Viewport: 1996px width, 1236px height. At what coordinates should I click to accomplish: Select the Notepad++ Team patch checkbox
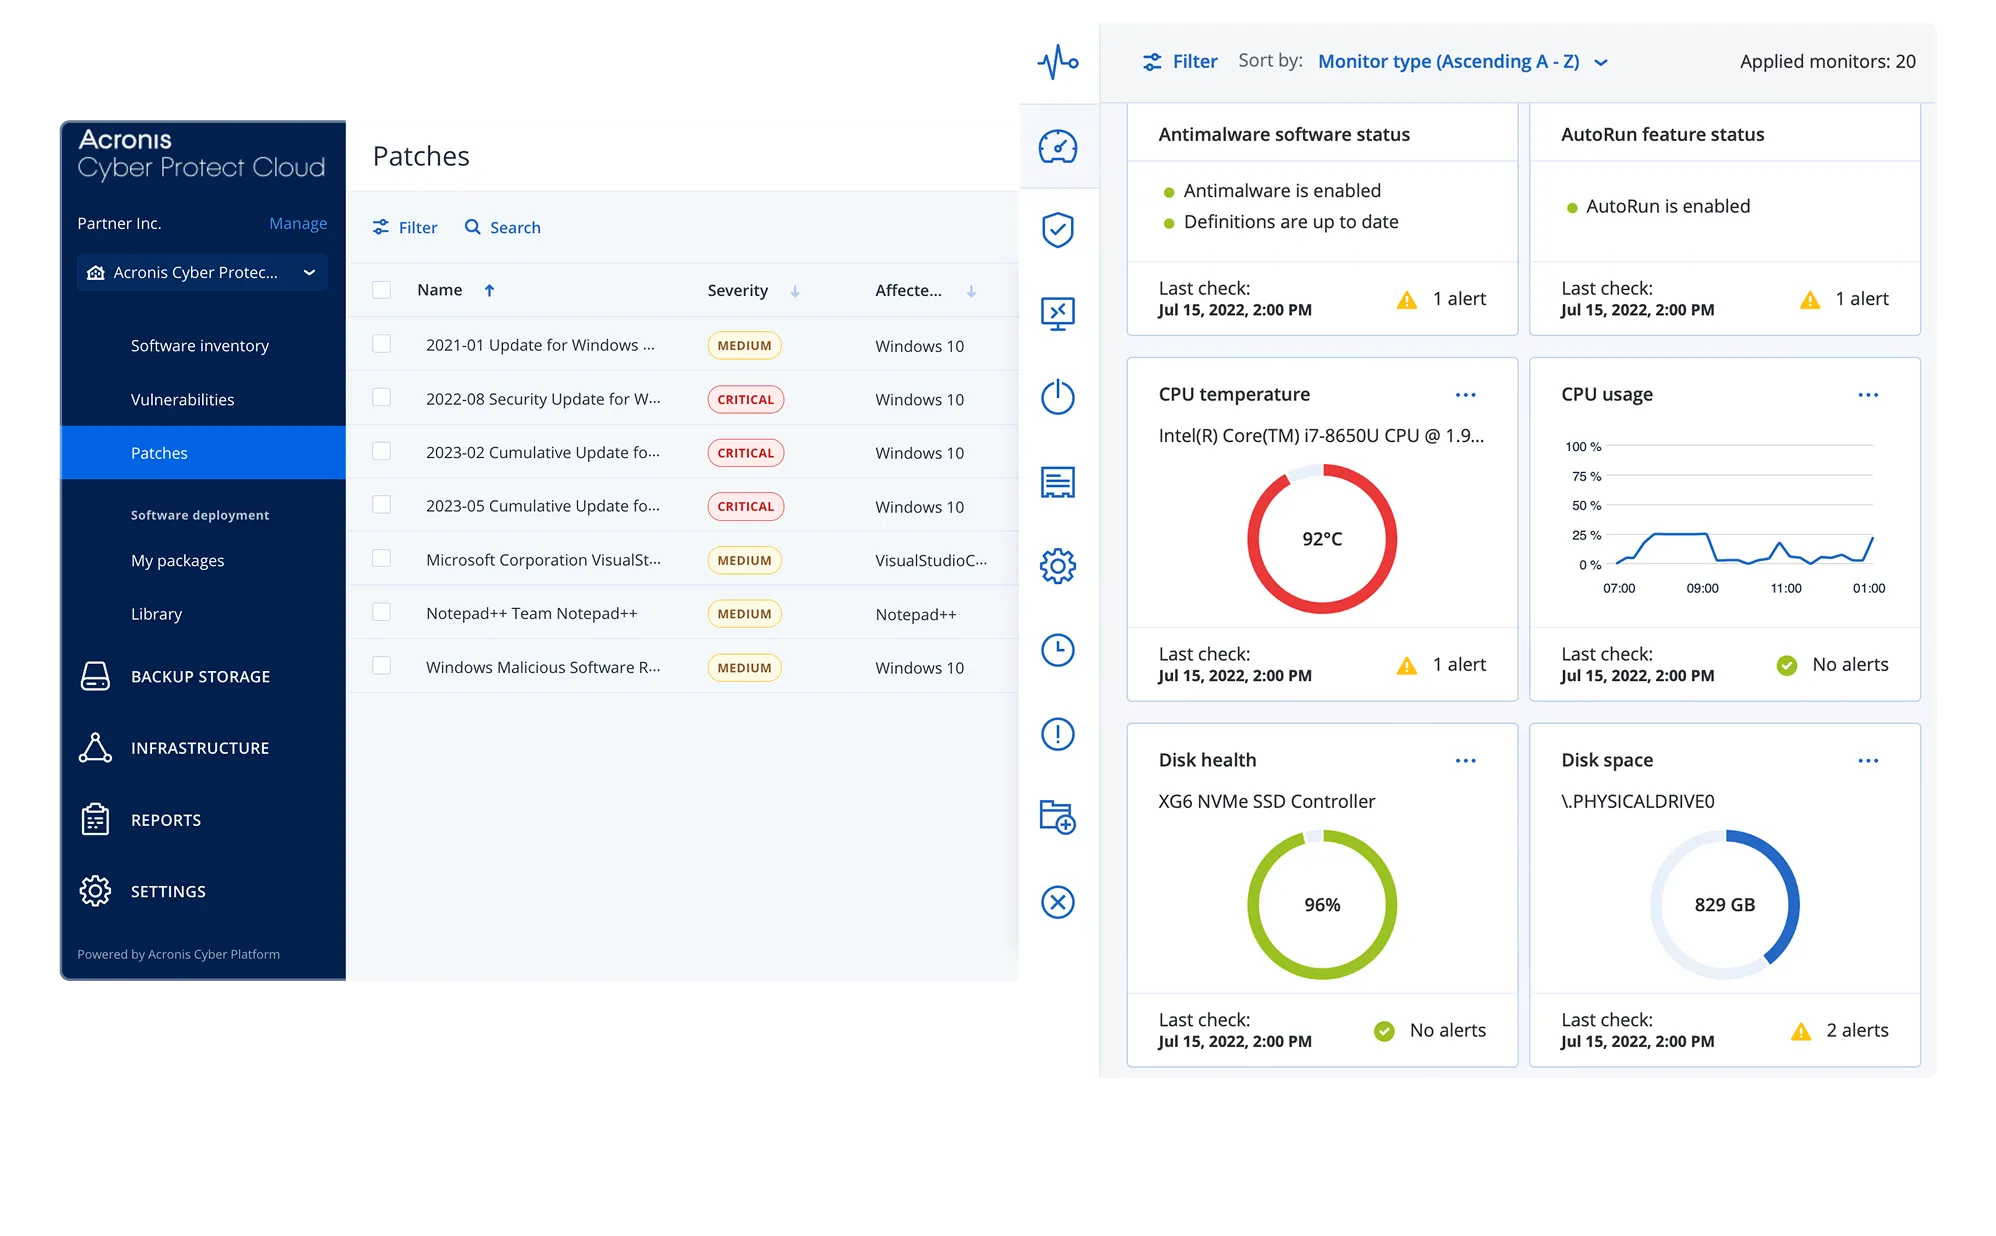tap(381, 612)
